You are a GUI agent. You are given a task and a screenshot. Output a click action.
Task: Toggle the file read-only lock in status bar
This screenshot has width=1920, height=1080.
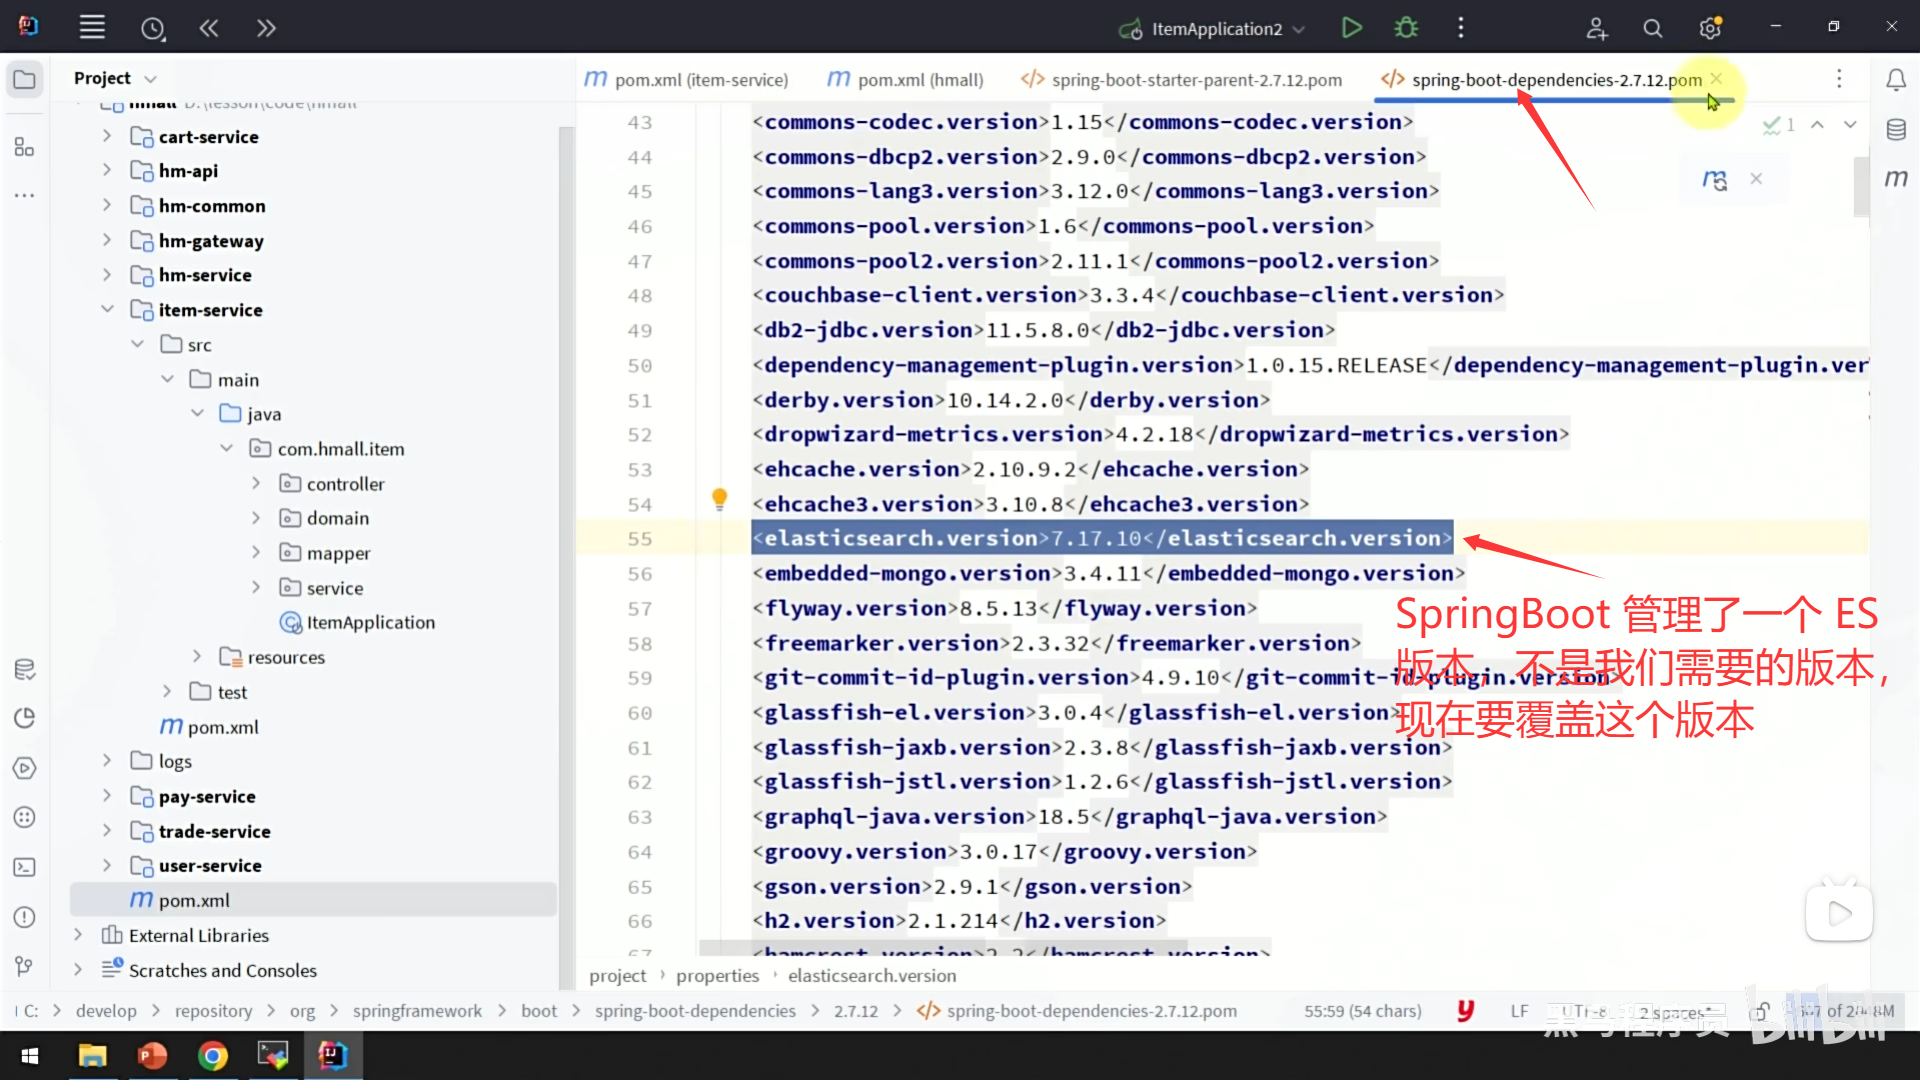click(1761, 1011)
